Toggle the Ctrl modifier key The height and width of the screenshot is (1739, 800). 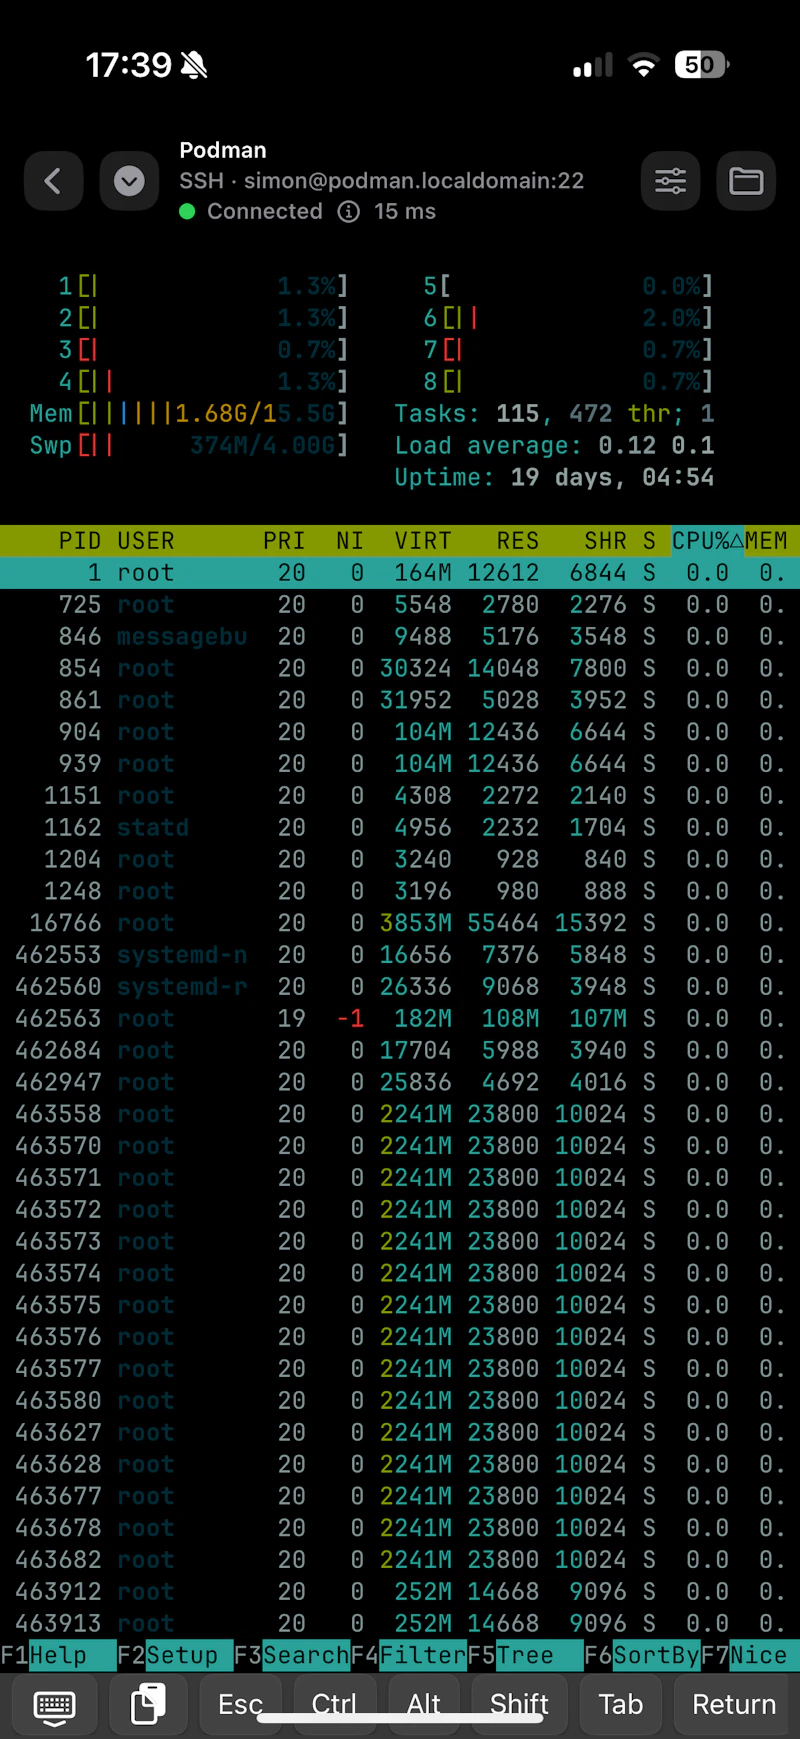click(x=334, y=1704)
